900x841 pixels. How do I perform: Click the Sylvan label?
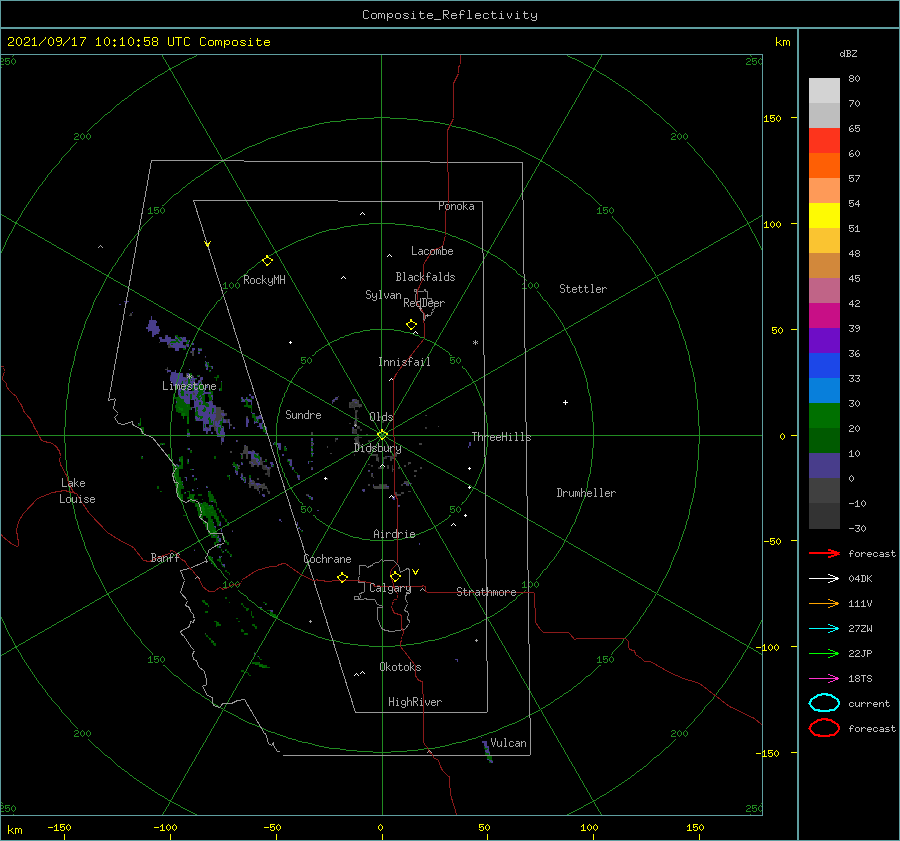pos(383,295)
